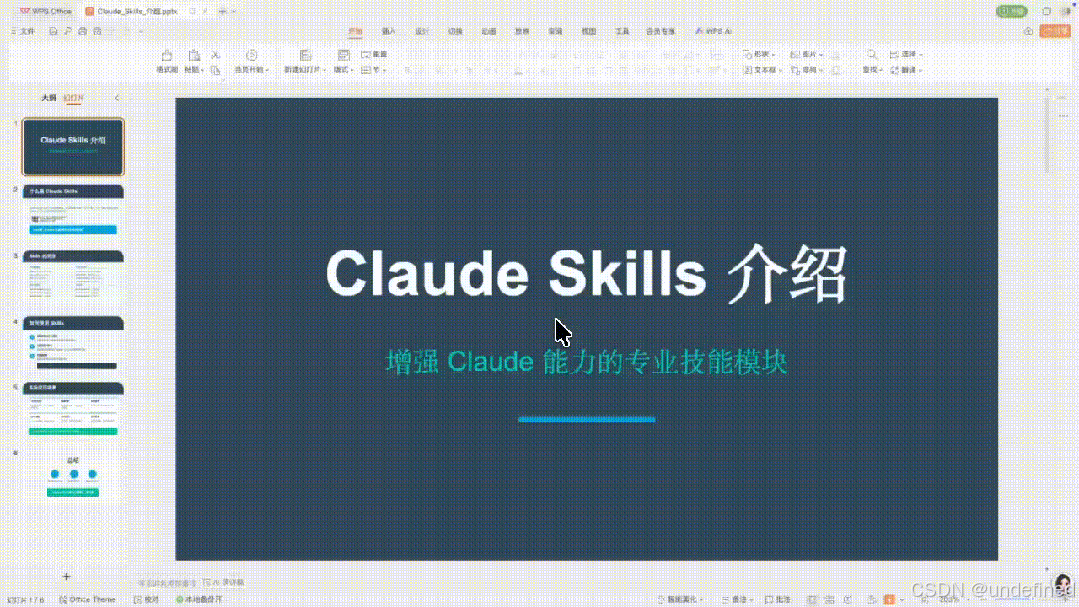Screen dimensions: 1079x607
Task: Click the find magnifier icon
Action: pos(872,54)
